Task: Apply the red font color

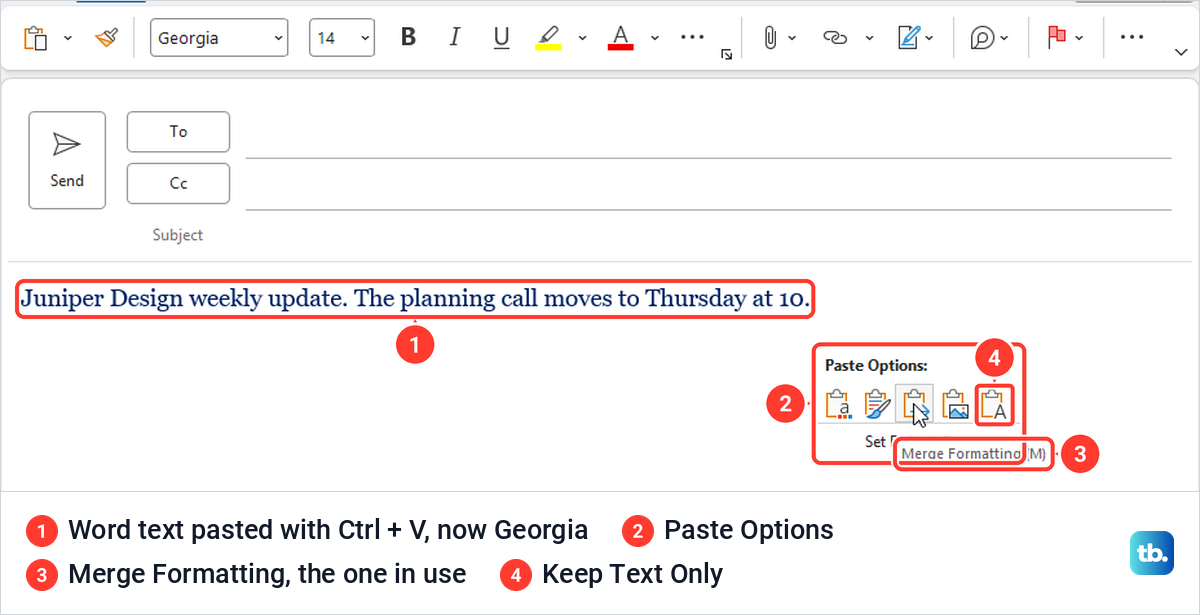Action: [621, 38]
